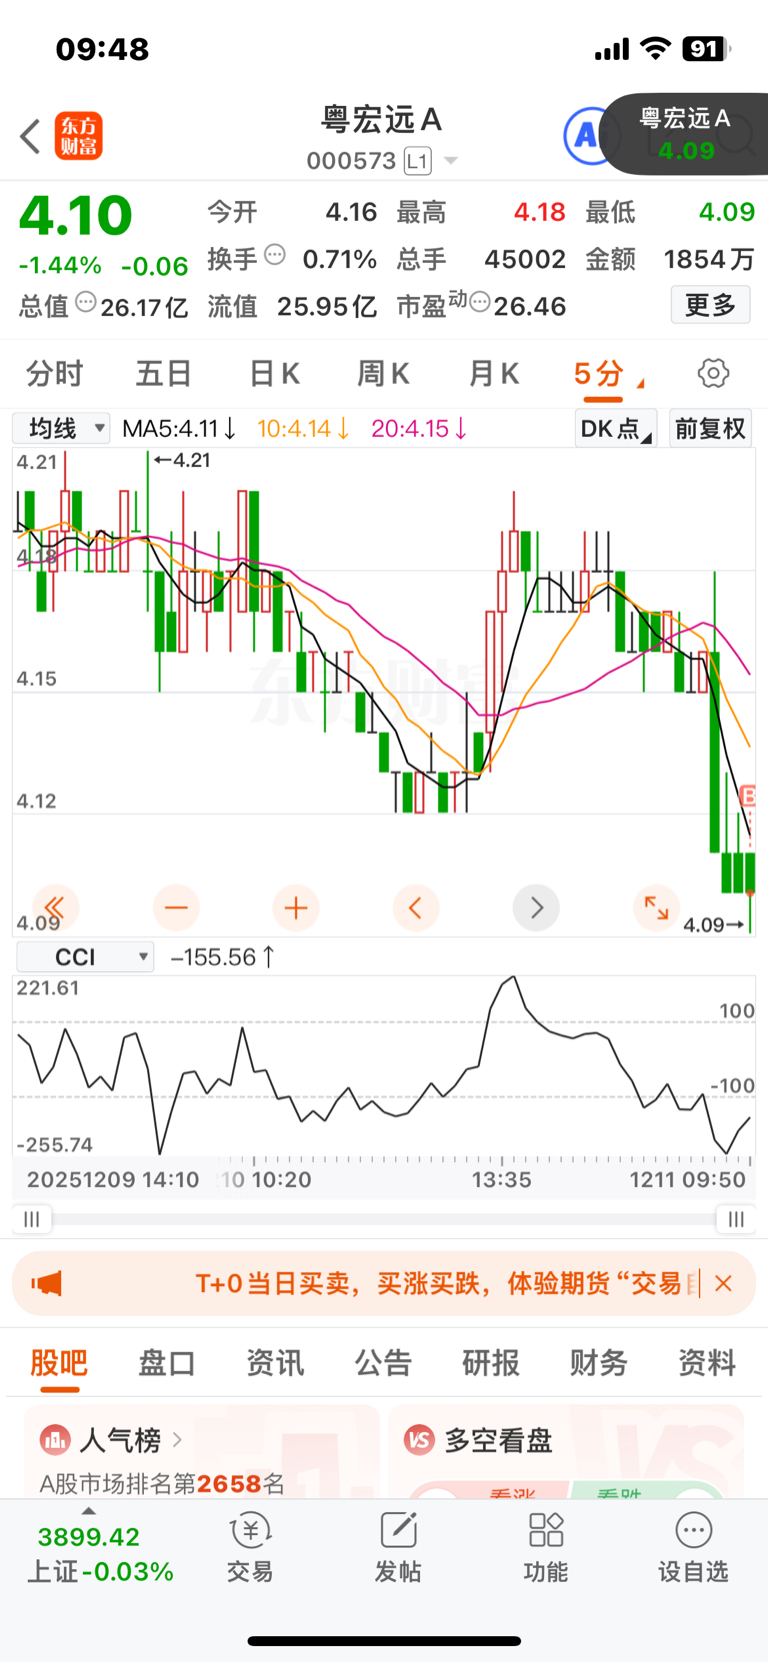768x1663 pixels.
Task: Tap the 10:4.14 moving average value
Action: (304, 428)
